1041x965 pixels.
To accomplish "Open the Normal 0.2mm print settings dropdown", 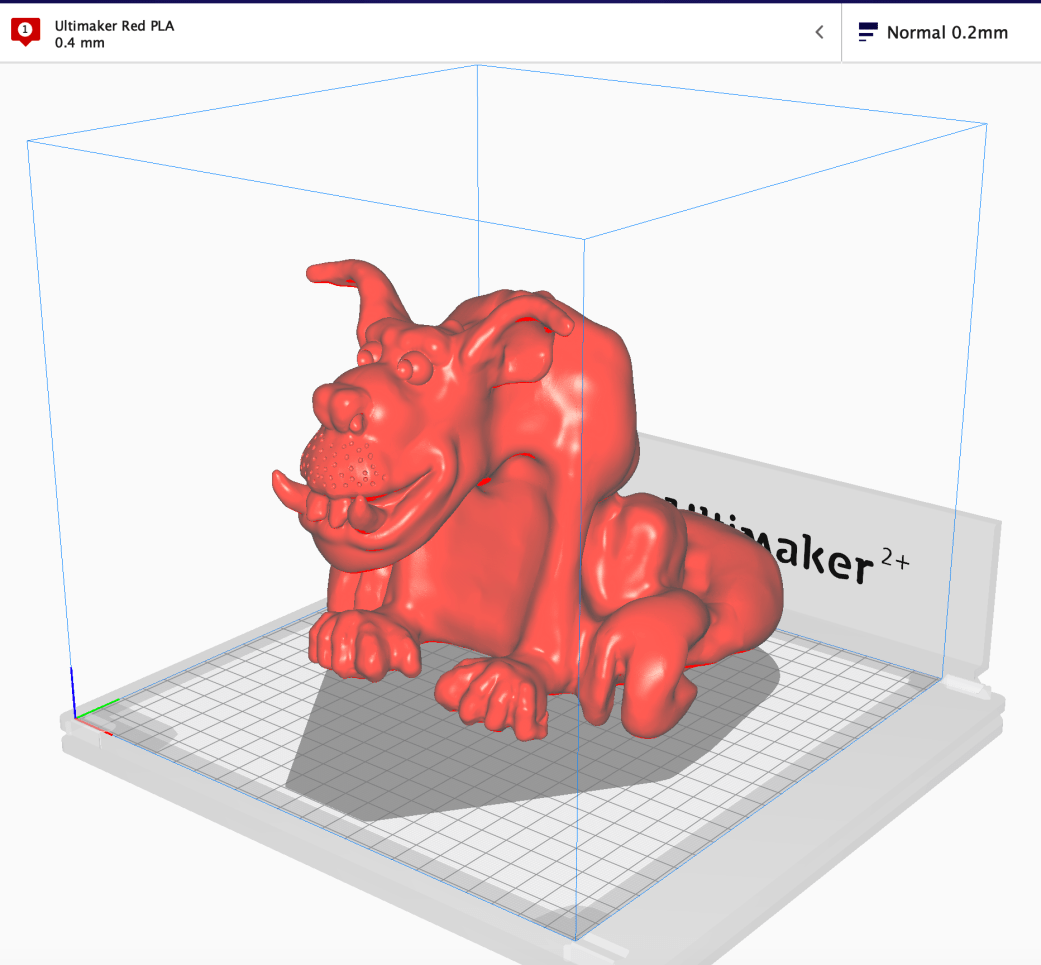I will click(x=946, y=32).
